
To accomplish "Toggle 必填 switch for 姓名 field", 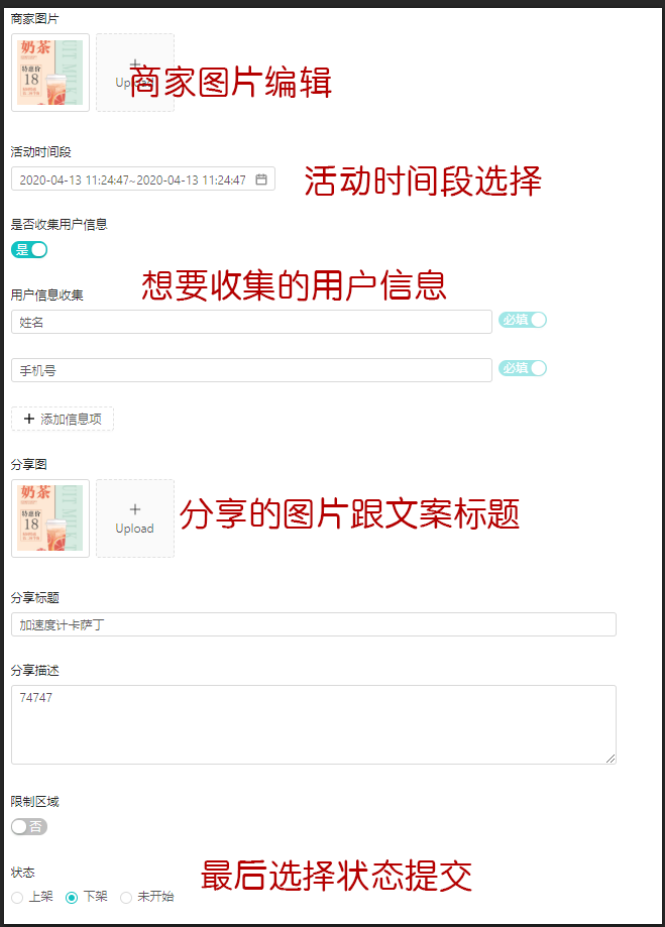I will tap(523, 320).
